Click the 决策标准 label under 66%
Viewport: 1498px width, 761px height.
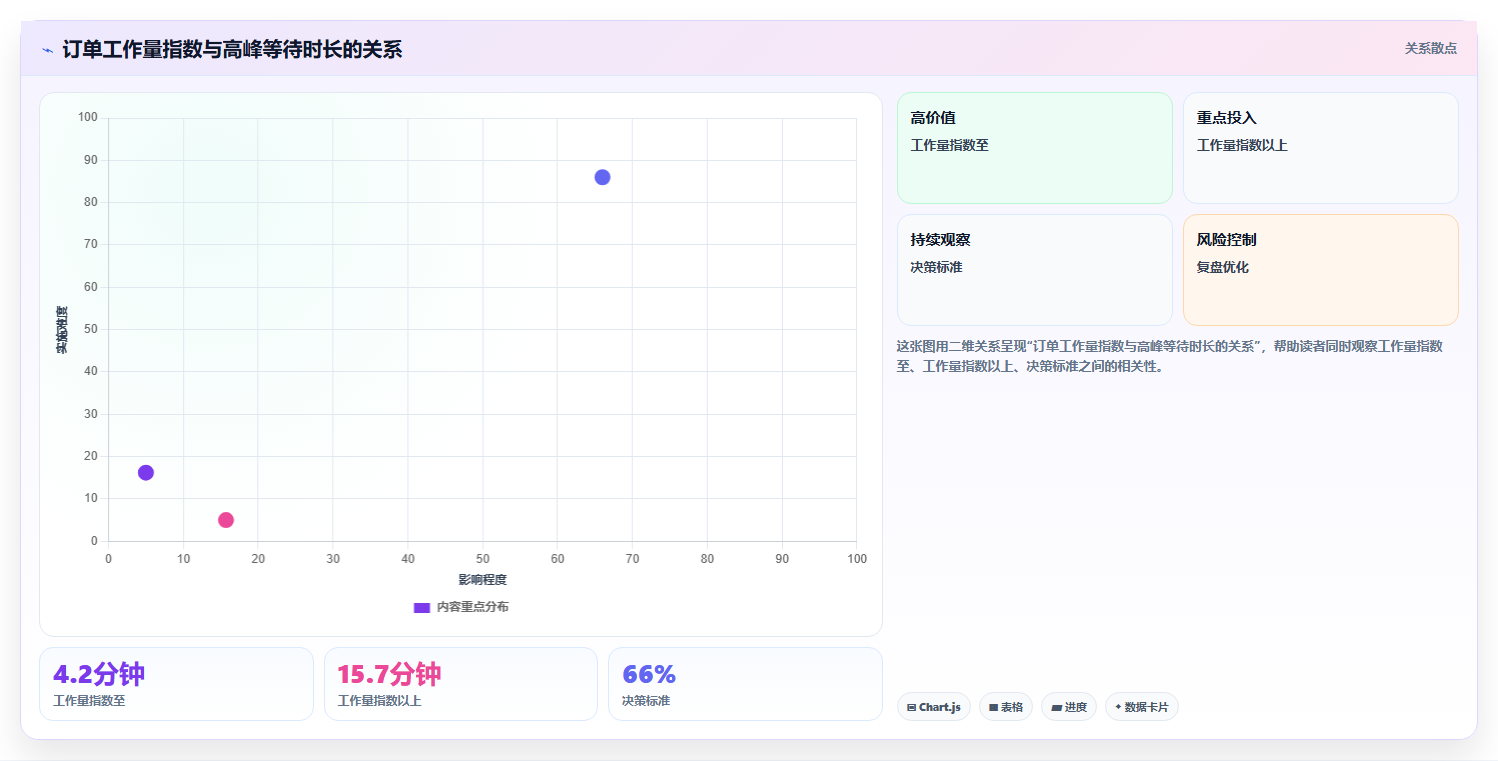[646, 701]
